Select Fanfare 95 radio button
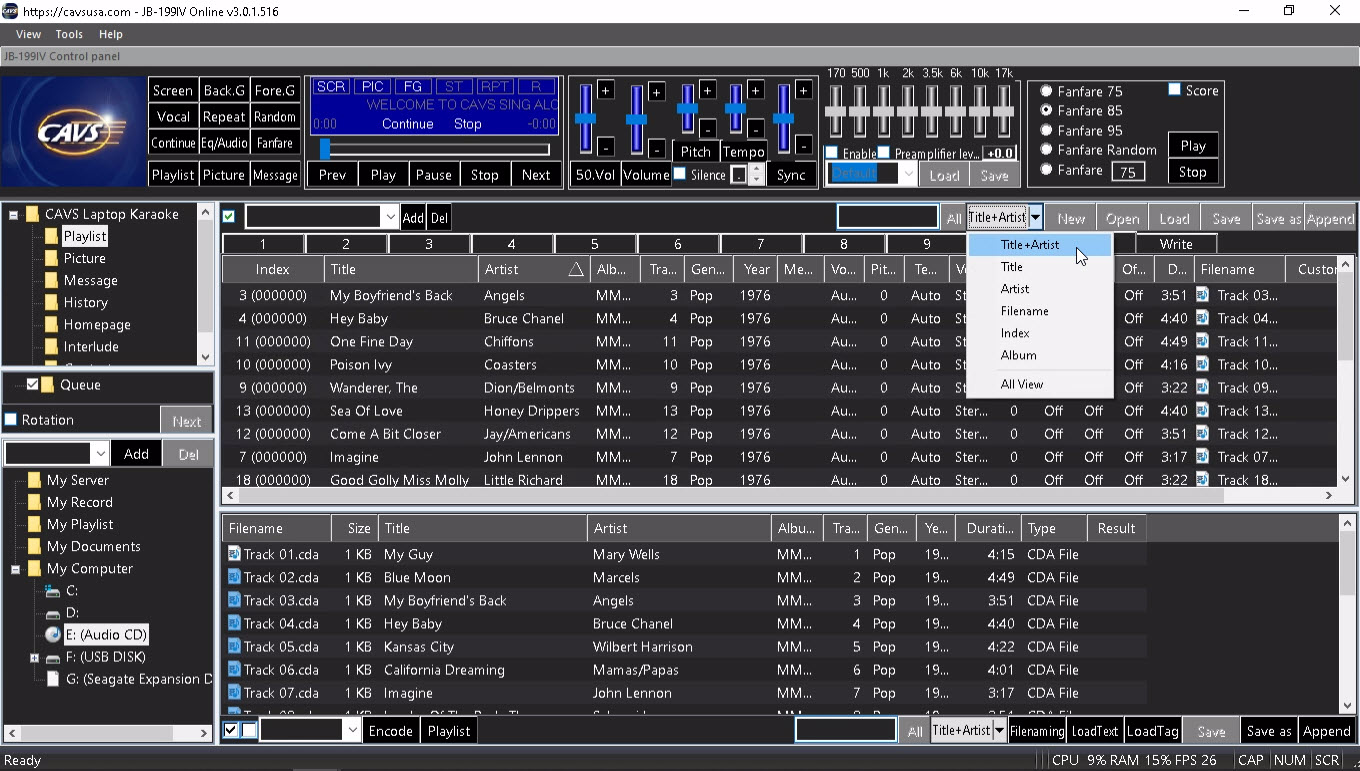 [x=1046, y=130]
